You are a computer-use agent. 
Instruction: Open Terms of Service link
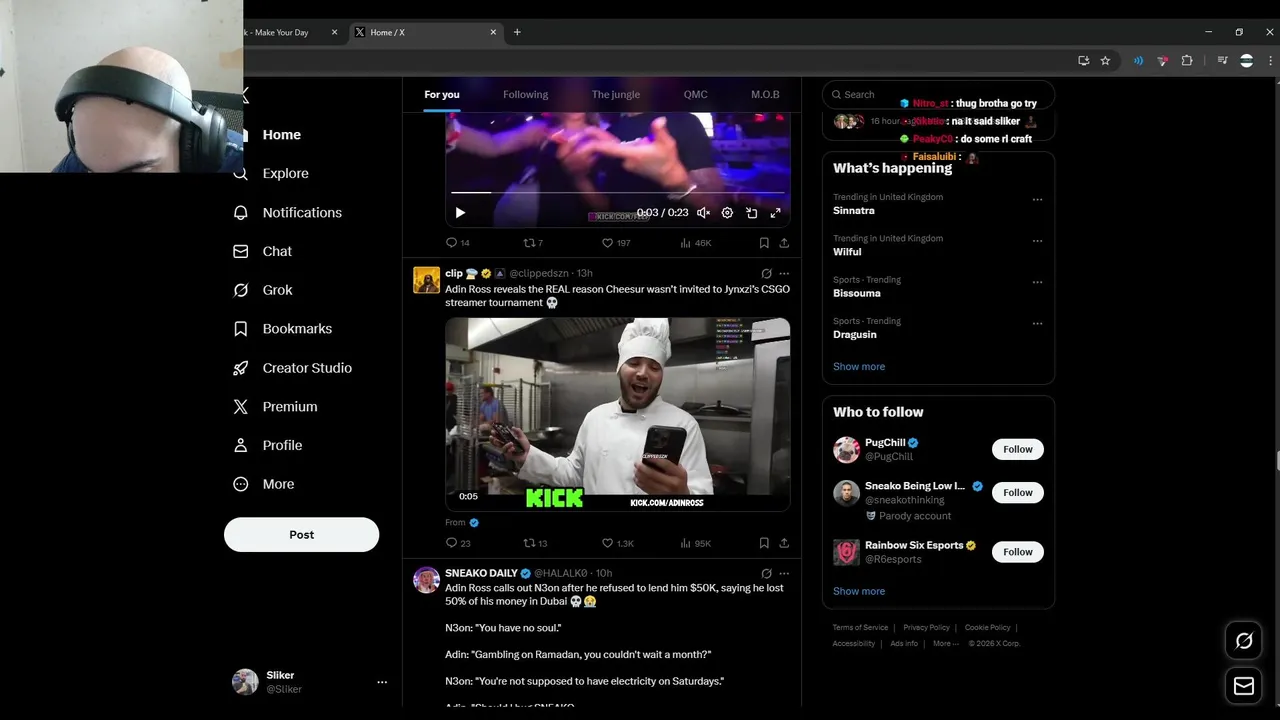860,628
